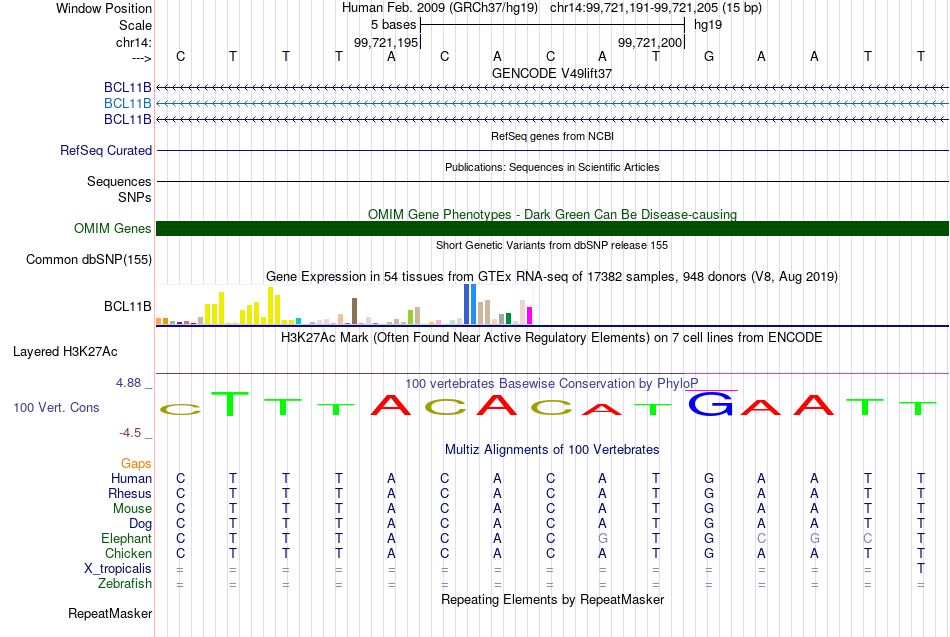Click the 'RefSeq genes from NCBI' title
The image size is (950, 637).
[552, 136]
